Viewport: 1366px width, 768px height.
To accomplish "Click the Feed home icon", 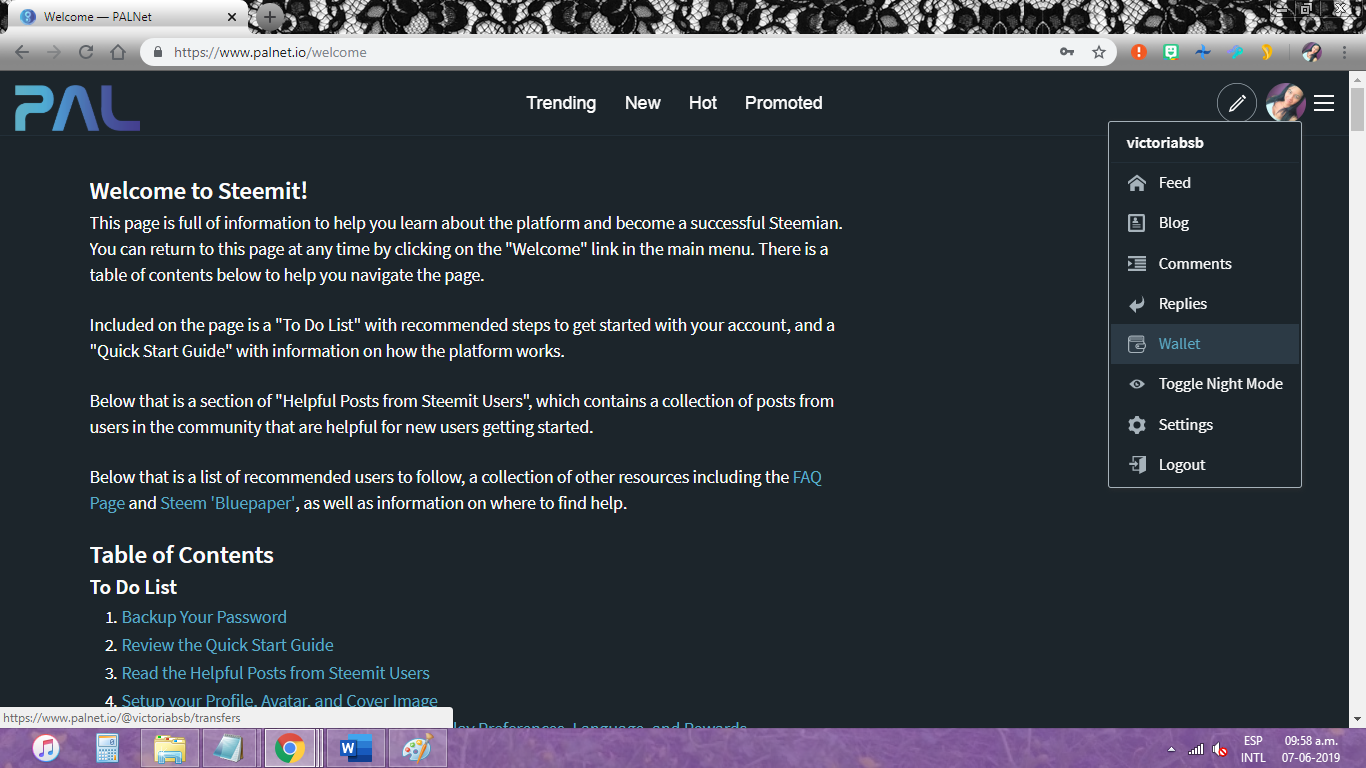I will tap(1137, 183).
